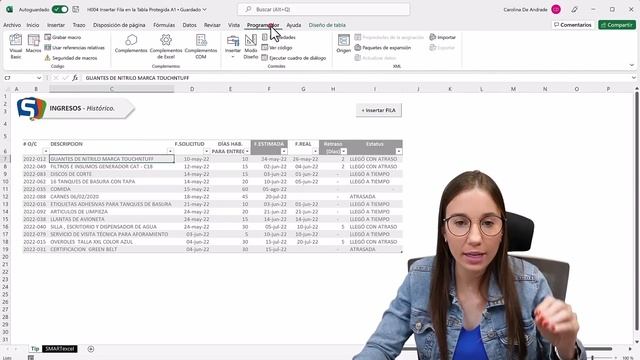Open Seguridad de macros settings
The height and width of the screenshot is (360, 640).
(71, 58)
